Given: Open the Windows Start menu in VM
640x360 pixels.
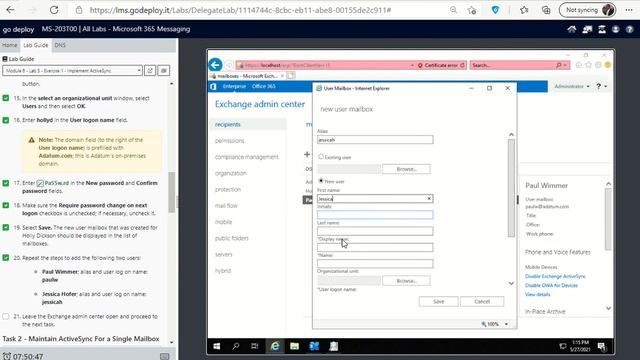Looking at the screenshot, I should (x=217, y=346).
